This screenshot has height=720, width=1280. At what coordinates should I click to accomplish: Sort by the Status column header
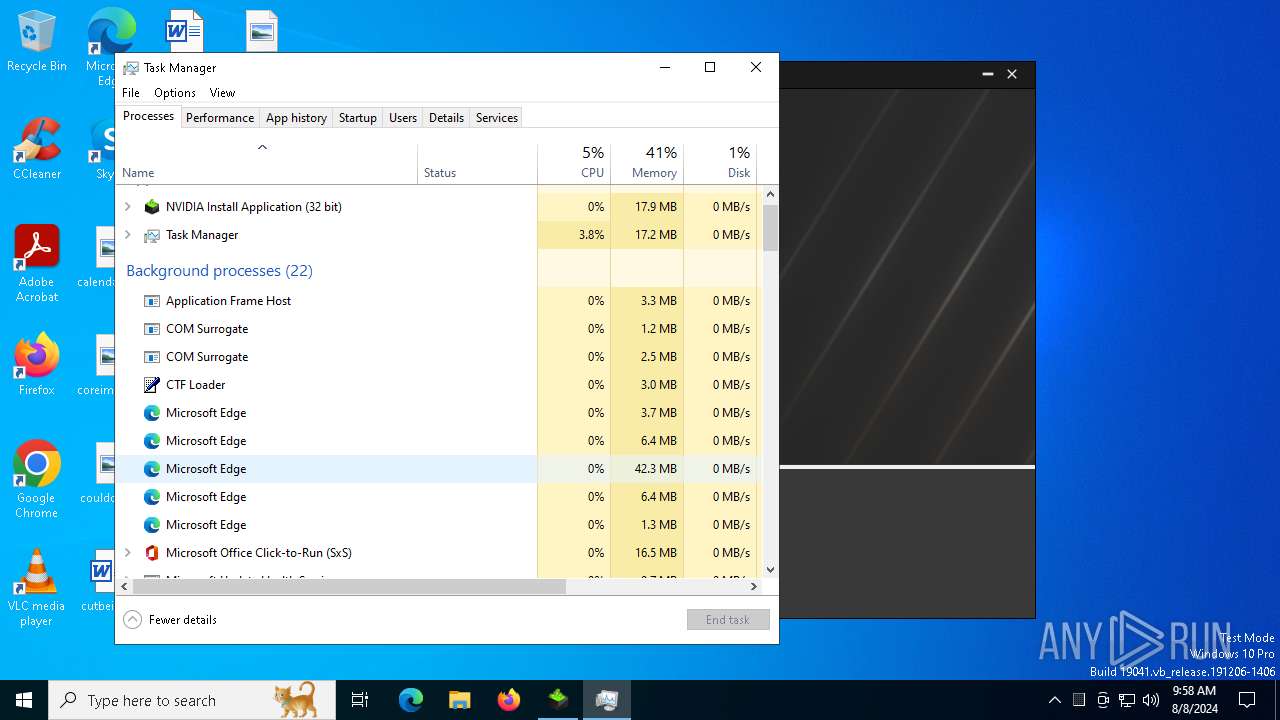point(478,164)
